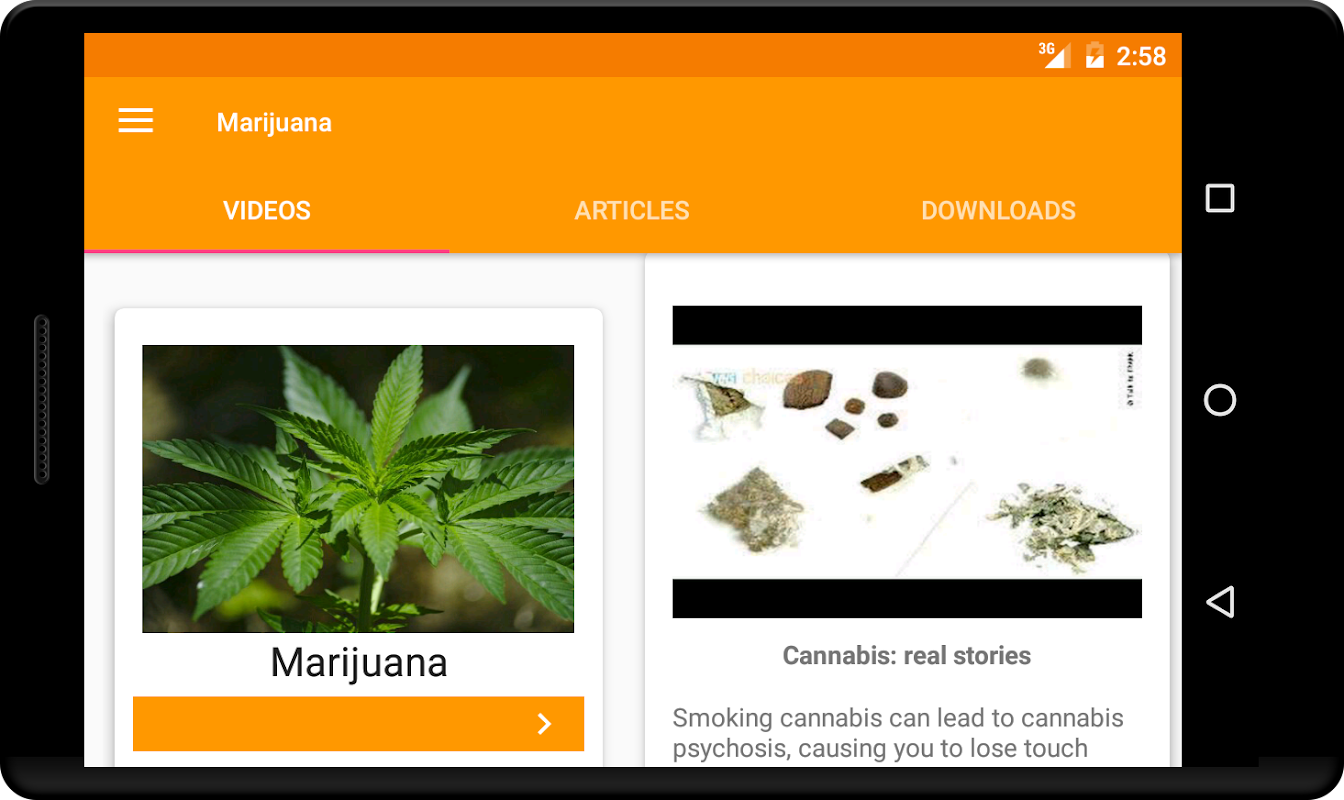Click the smoking cannabis psychosis description text
The height and width of the screenshot is (800, 1344).
898,733
